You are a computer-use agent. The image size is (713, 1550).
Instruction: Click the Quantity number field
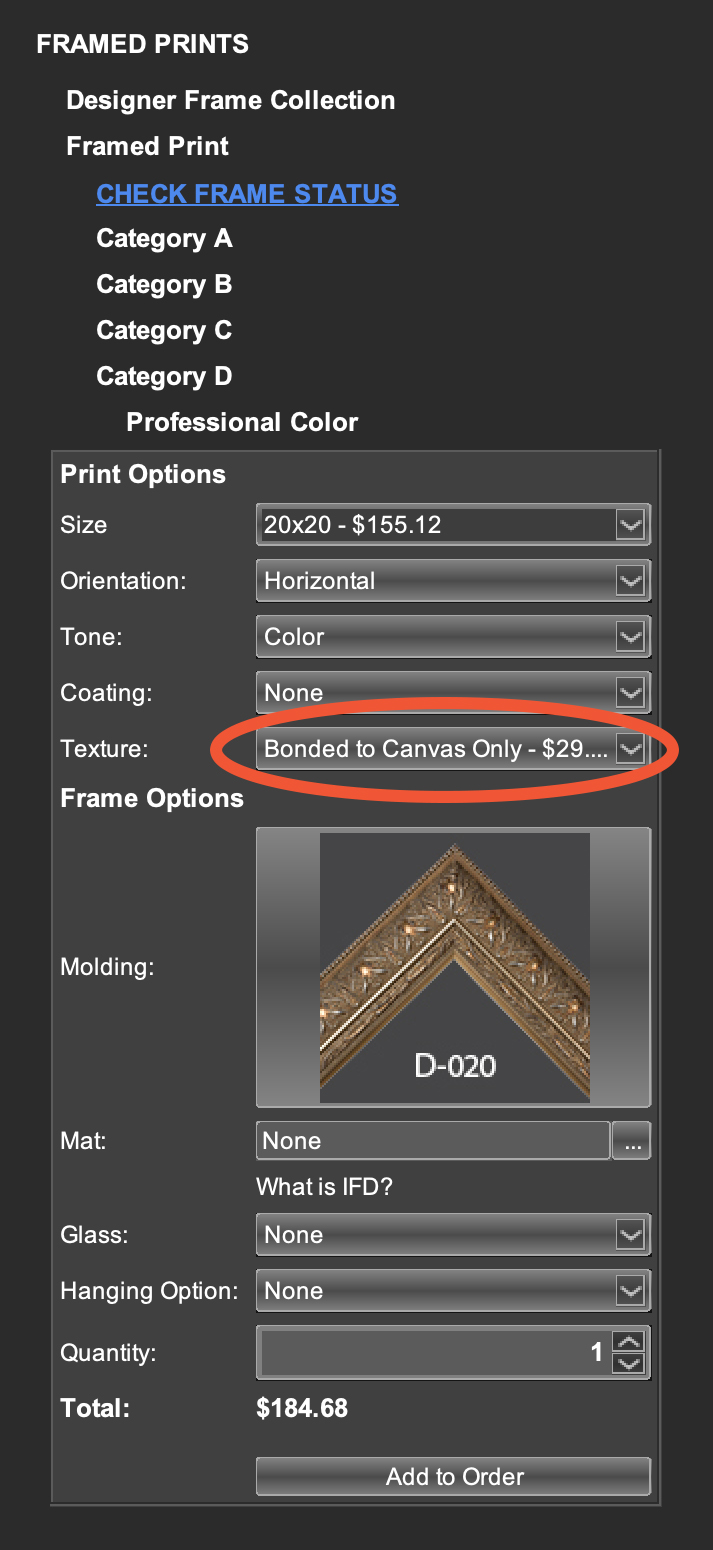tap(434, 1353)
